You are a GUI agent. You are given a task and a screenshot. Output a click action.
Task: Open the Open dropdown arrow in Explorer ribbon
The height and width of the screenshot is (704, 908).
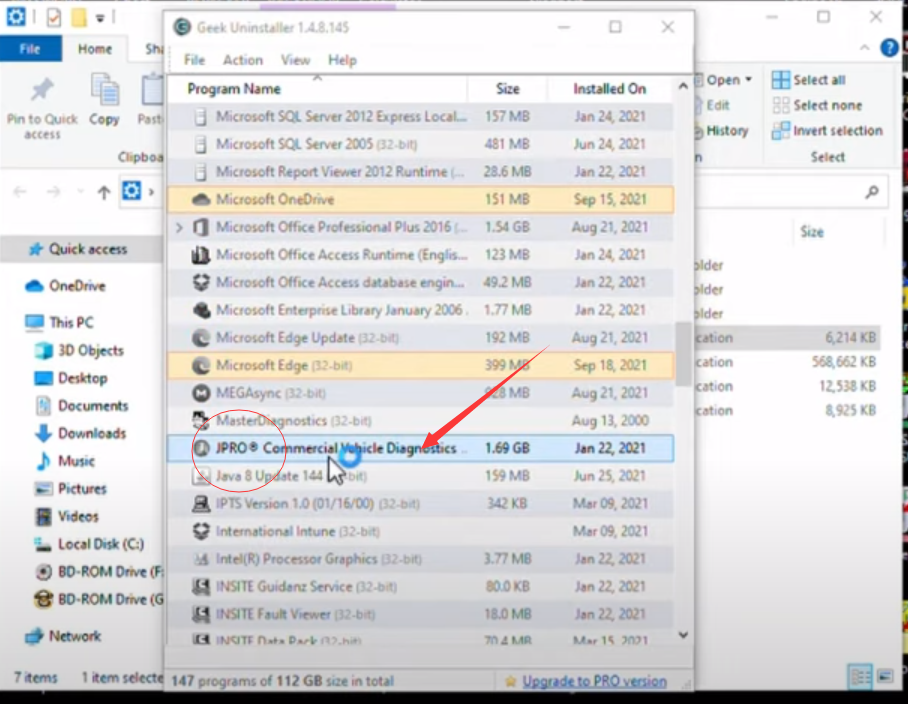click(749, 79)
